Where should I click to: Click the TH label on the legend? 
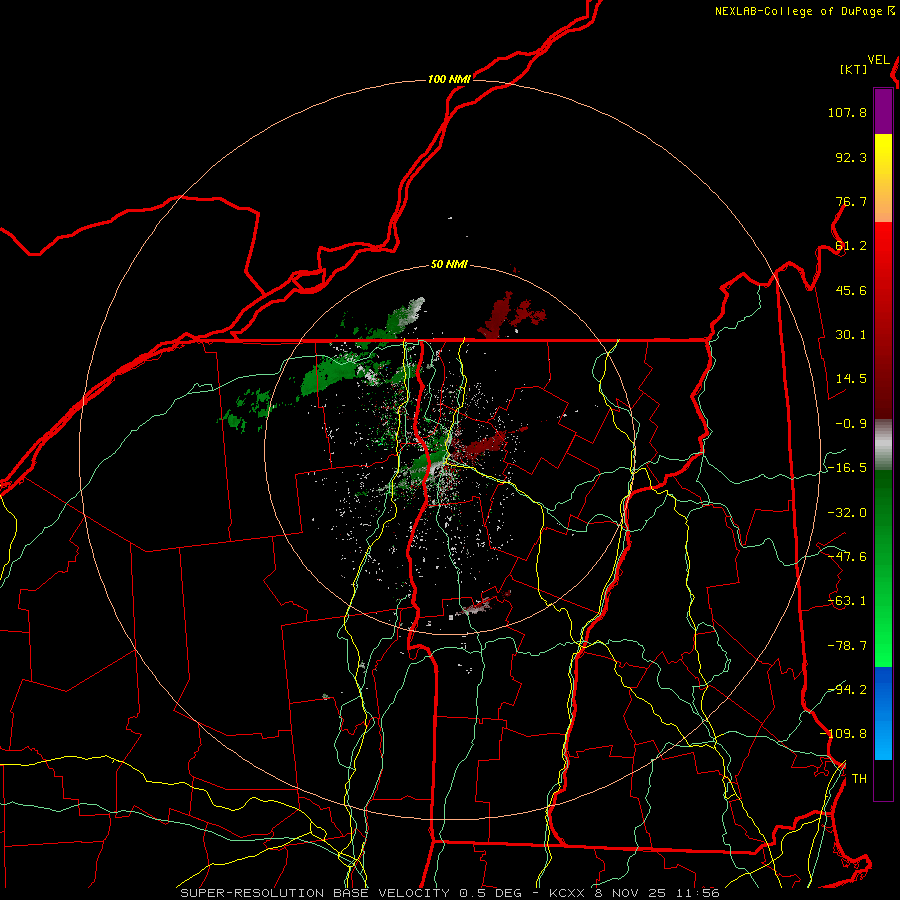859,779
